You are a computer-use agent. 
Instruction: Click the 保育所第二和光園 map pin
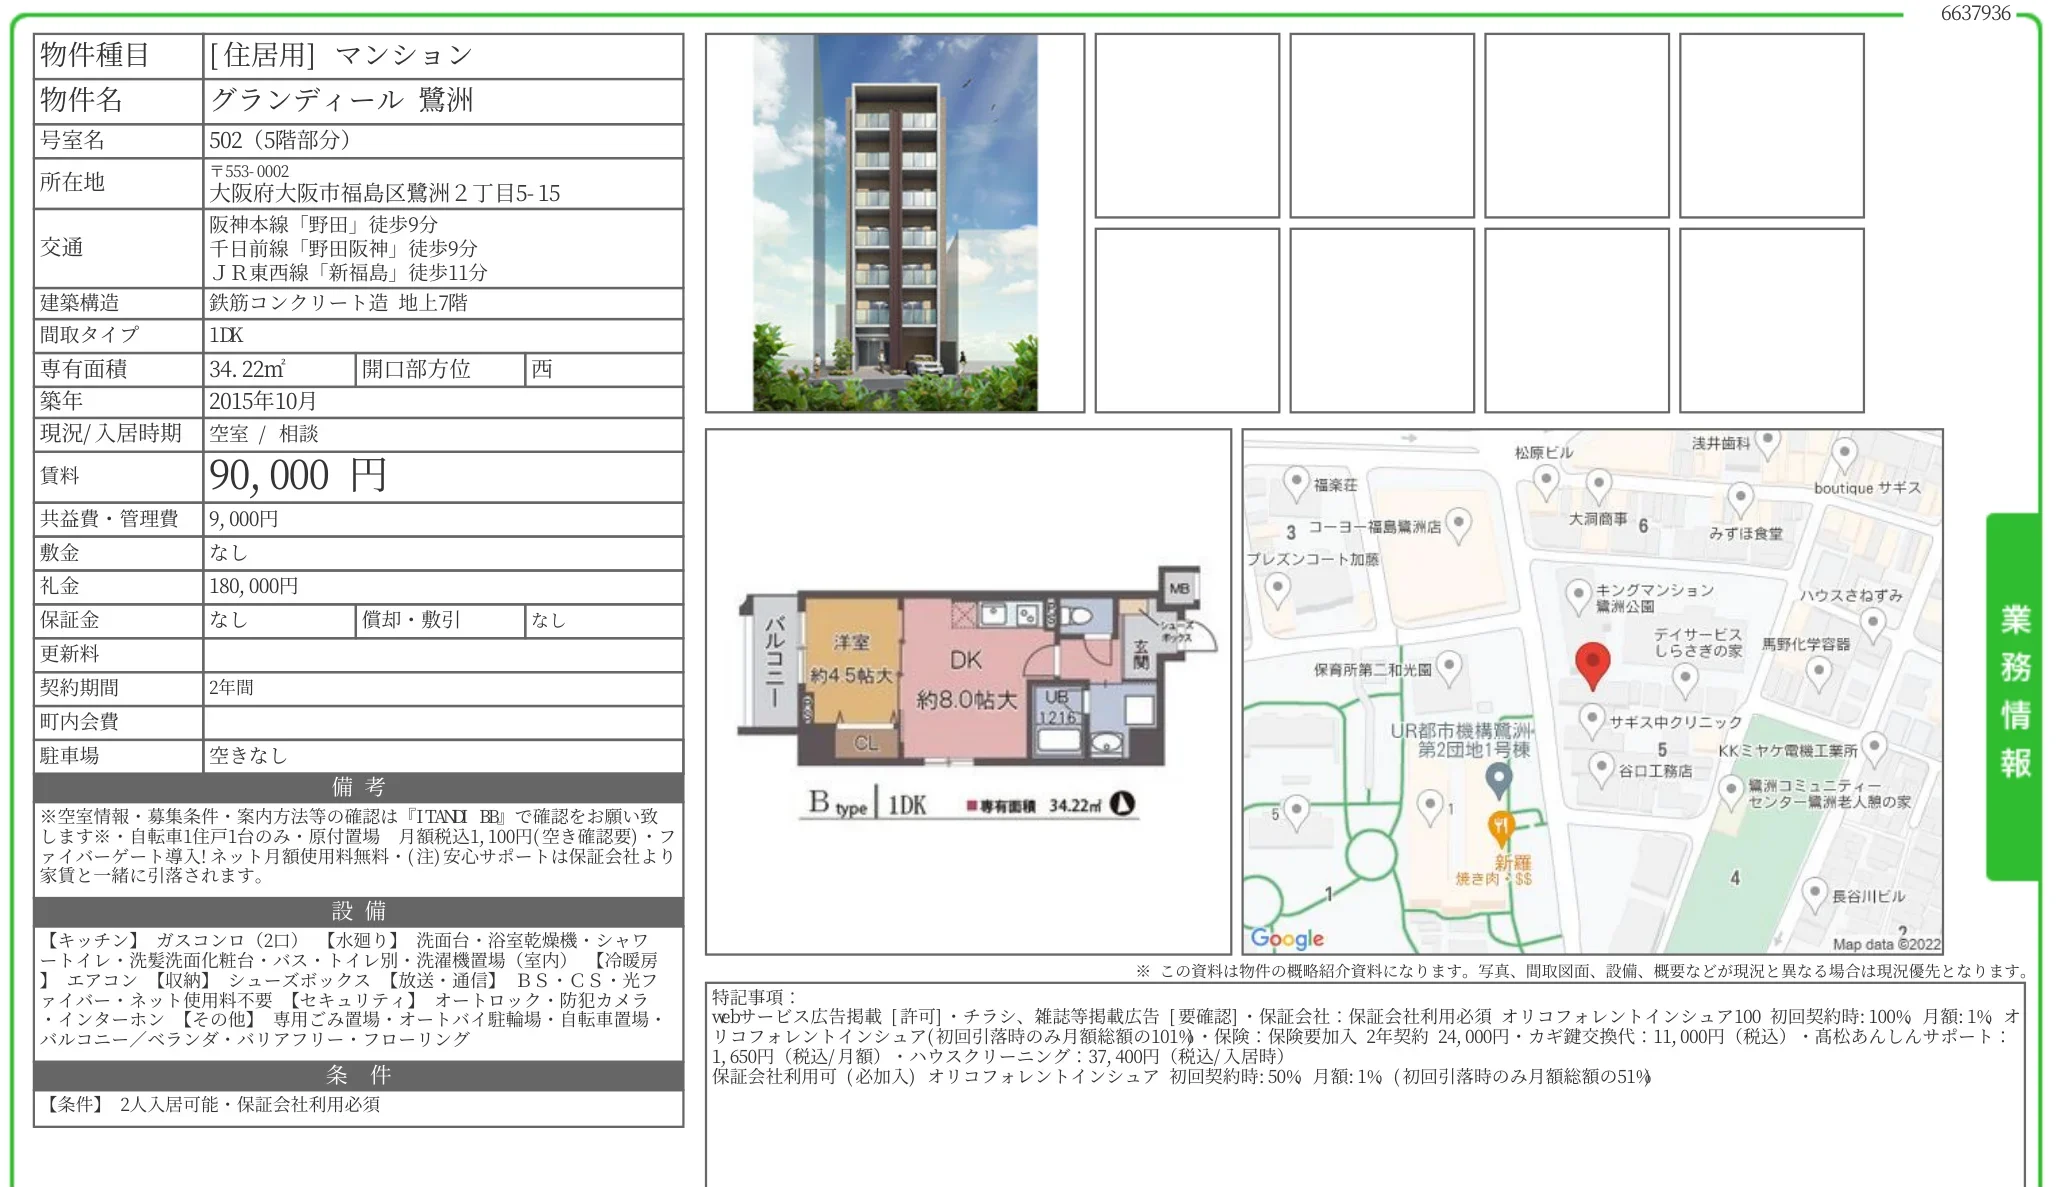(1448, 667)
